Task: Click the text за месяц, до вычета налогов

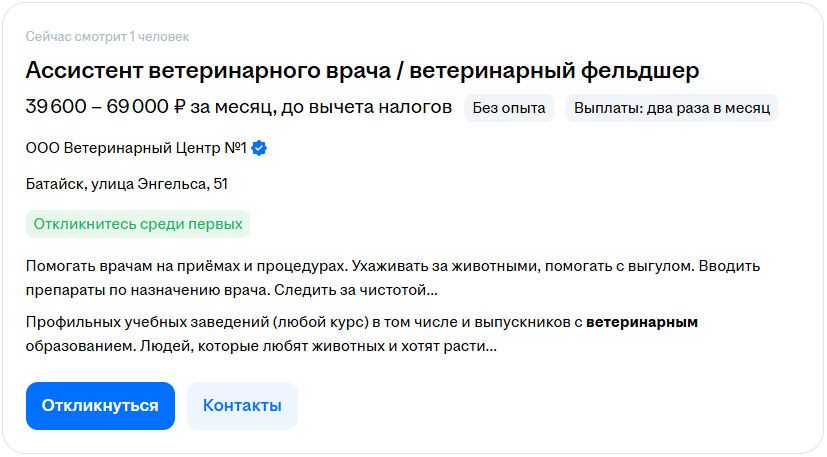Action: [x=321, y=108]
